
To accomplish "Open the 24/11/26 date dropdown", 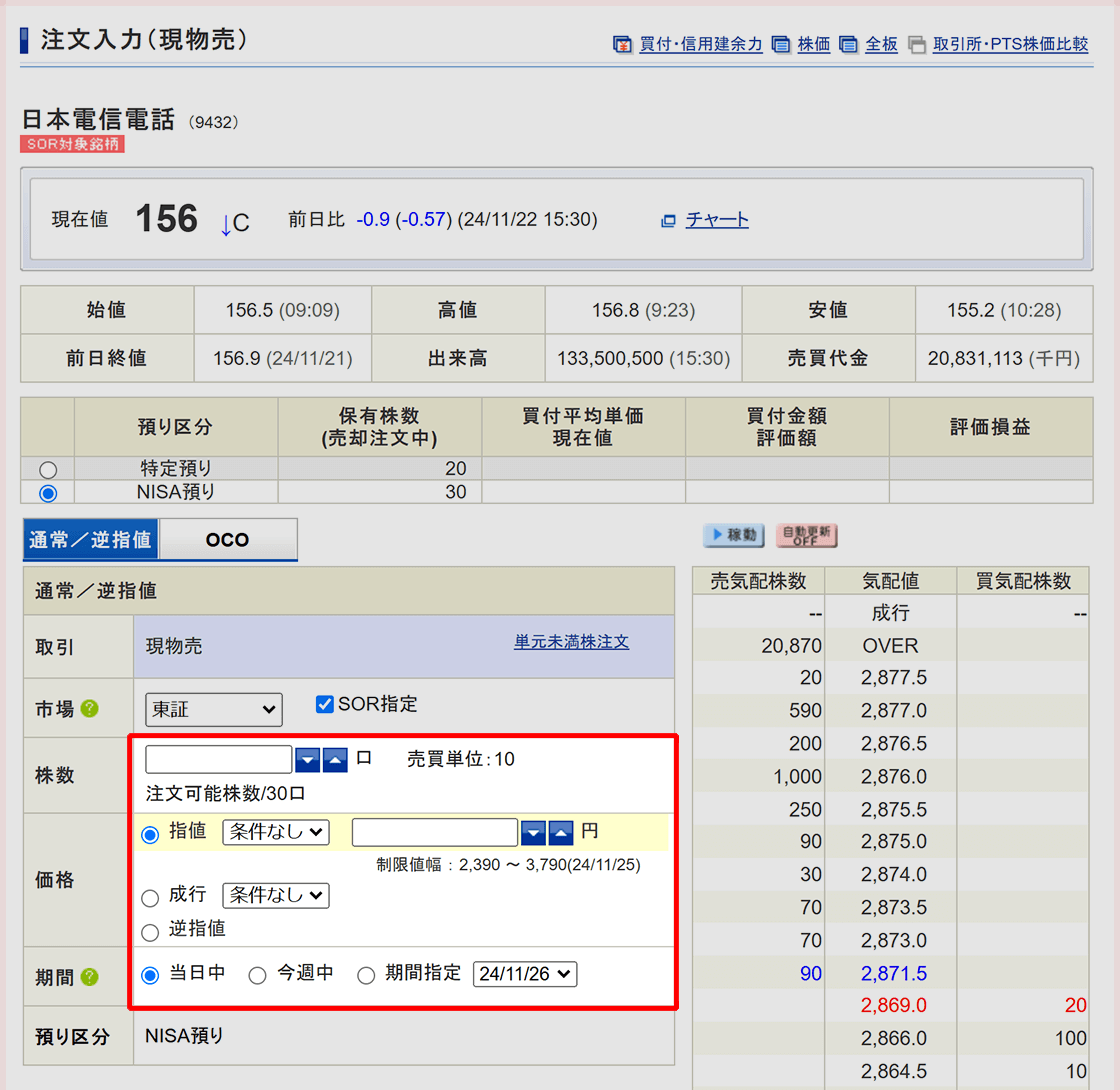I will pyautogui.click(x=525, y=974).
